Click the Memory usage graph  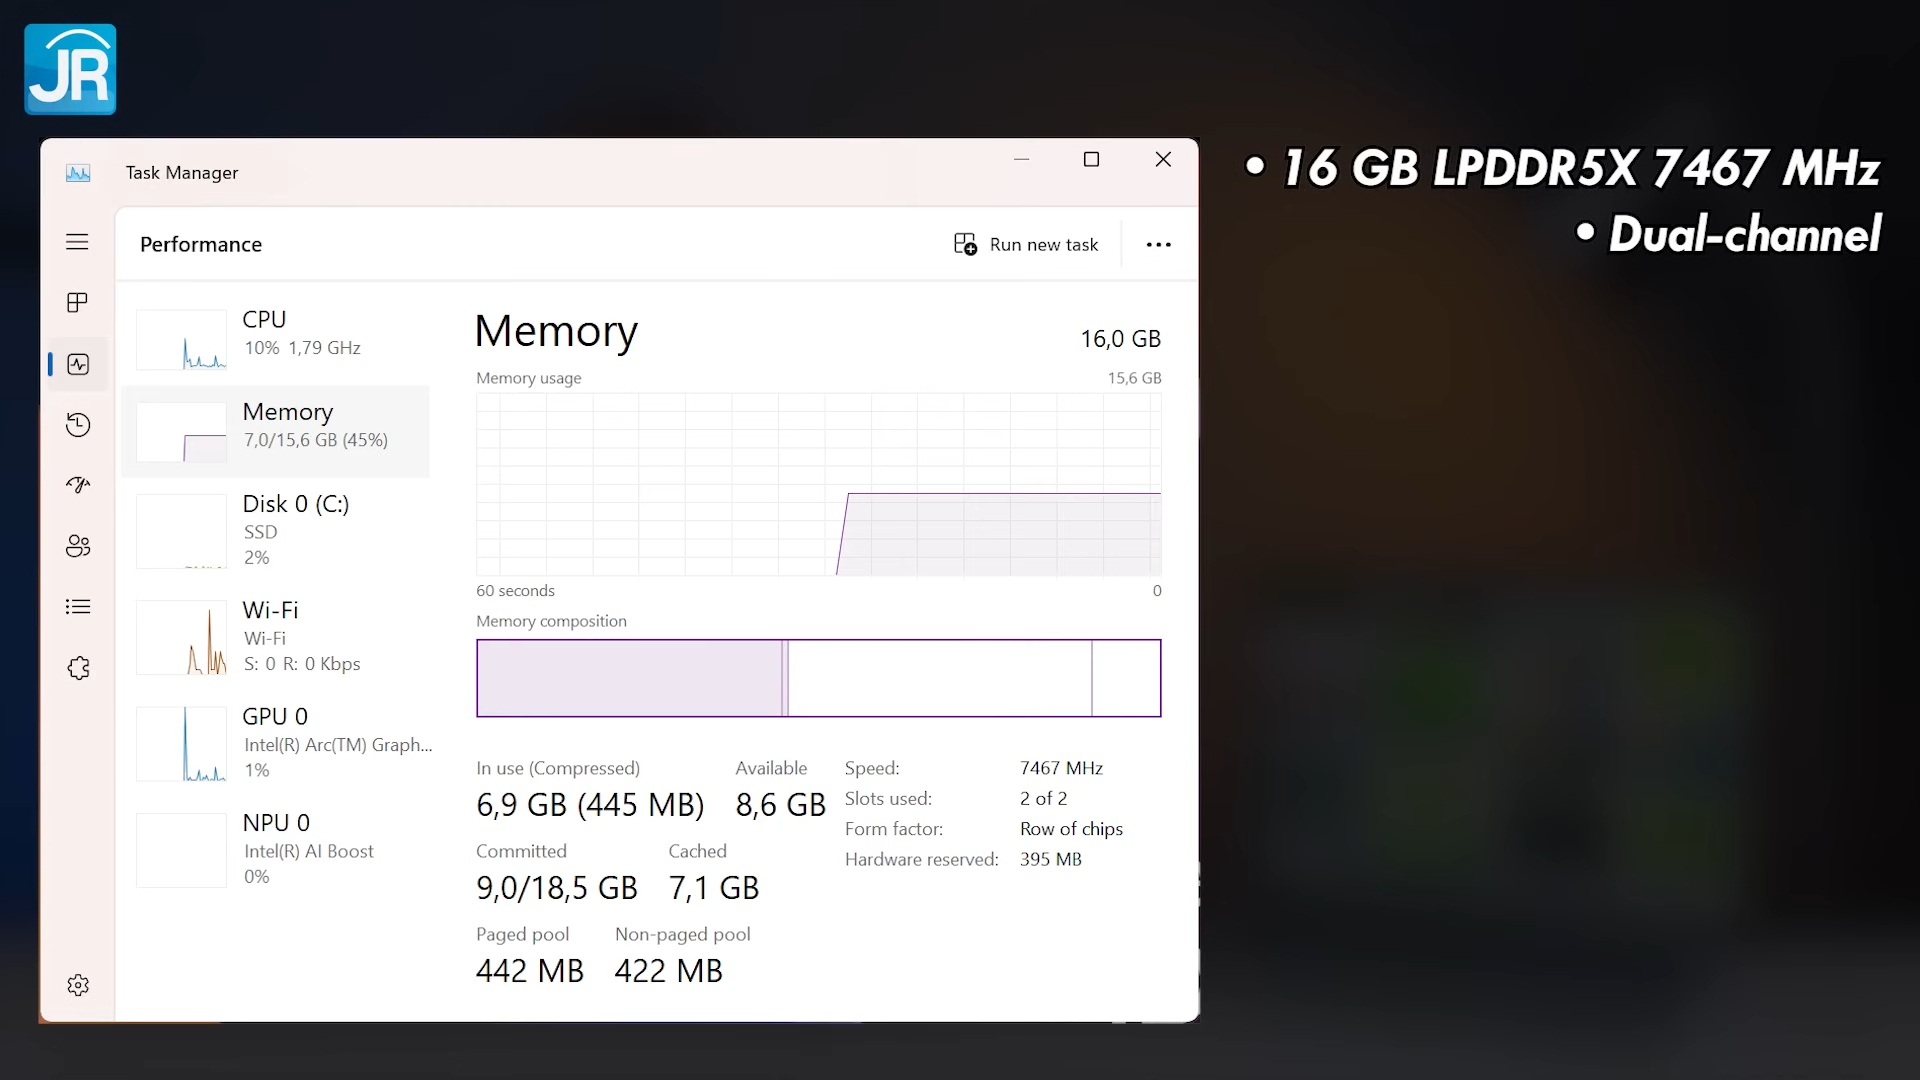click(x=818, y=485)
